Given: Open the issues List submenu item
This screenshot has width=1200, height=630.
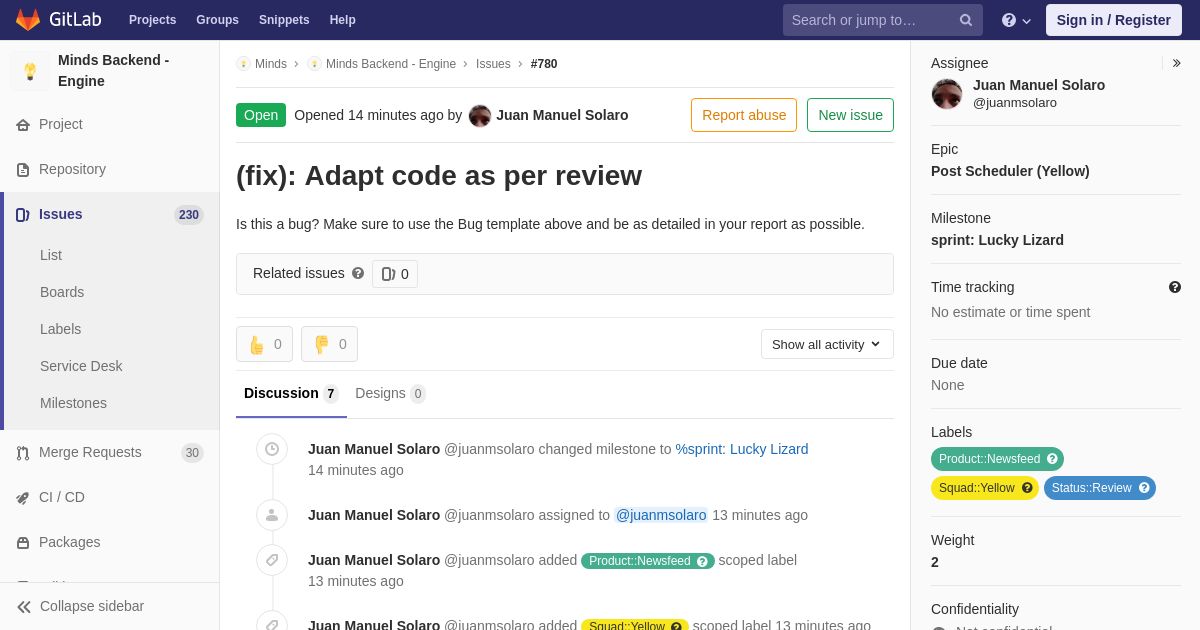Looking at the screenshot, I should (x=51, y=255).
